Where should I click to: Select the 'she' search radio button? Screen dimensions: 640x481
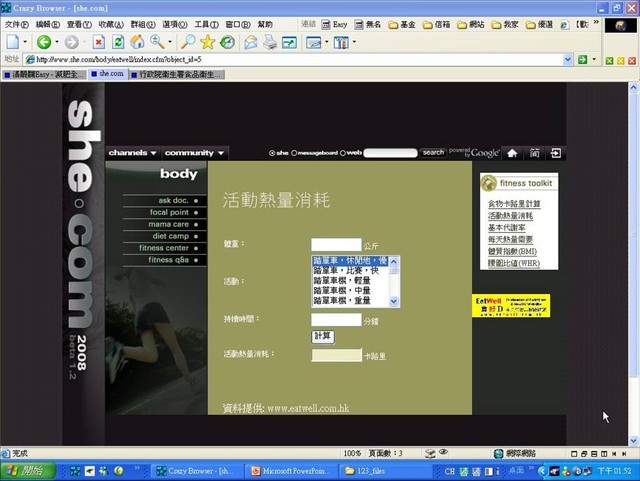tap(272, 153)
